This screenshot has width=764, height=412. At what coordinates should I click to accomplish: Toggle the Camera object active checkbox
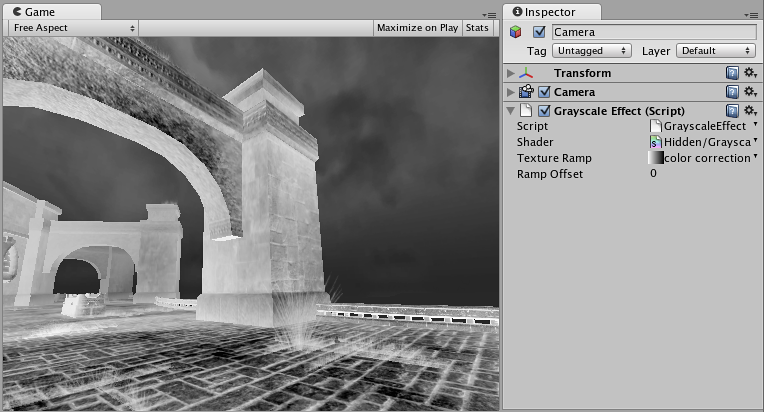point(539,32)
